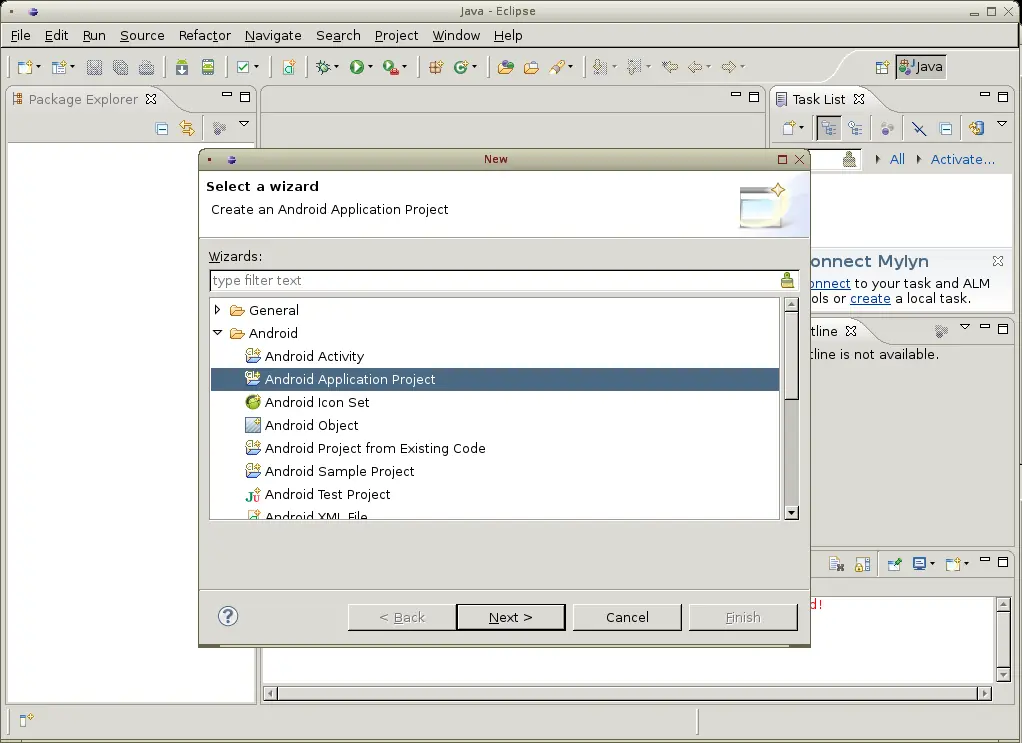Image resolution: width=1022 pixels, height=743 pixels.
Task: Select the Package Explorer tab
Action: 84,99
